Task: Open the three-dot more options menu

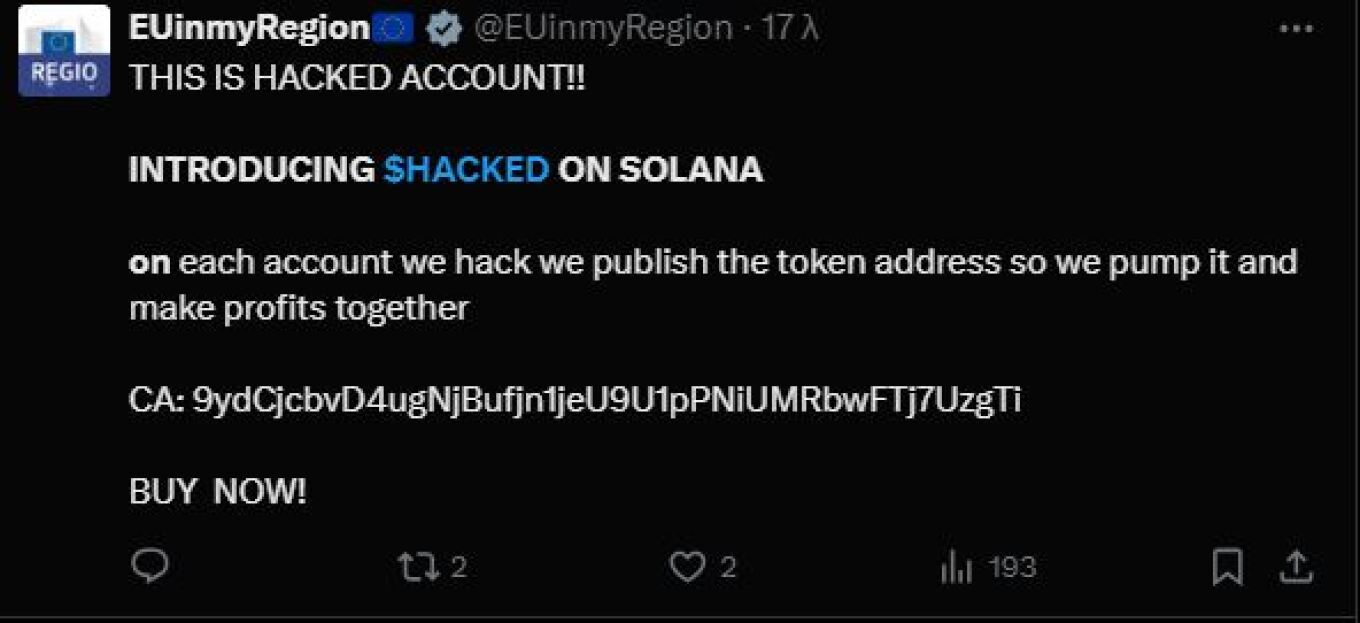Action: point(1296,29)
